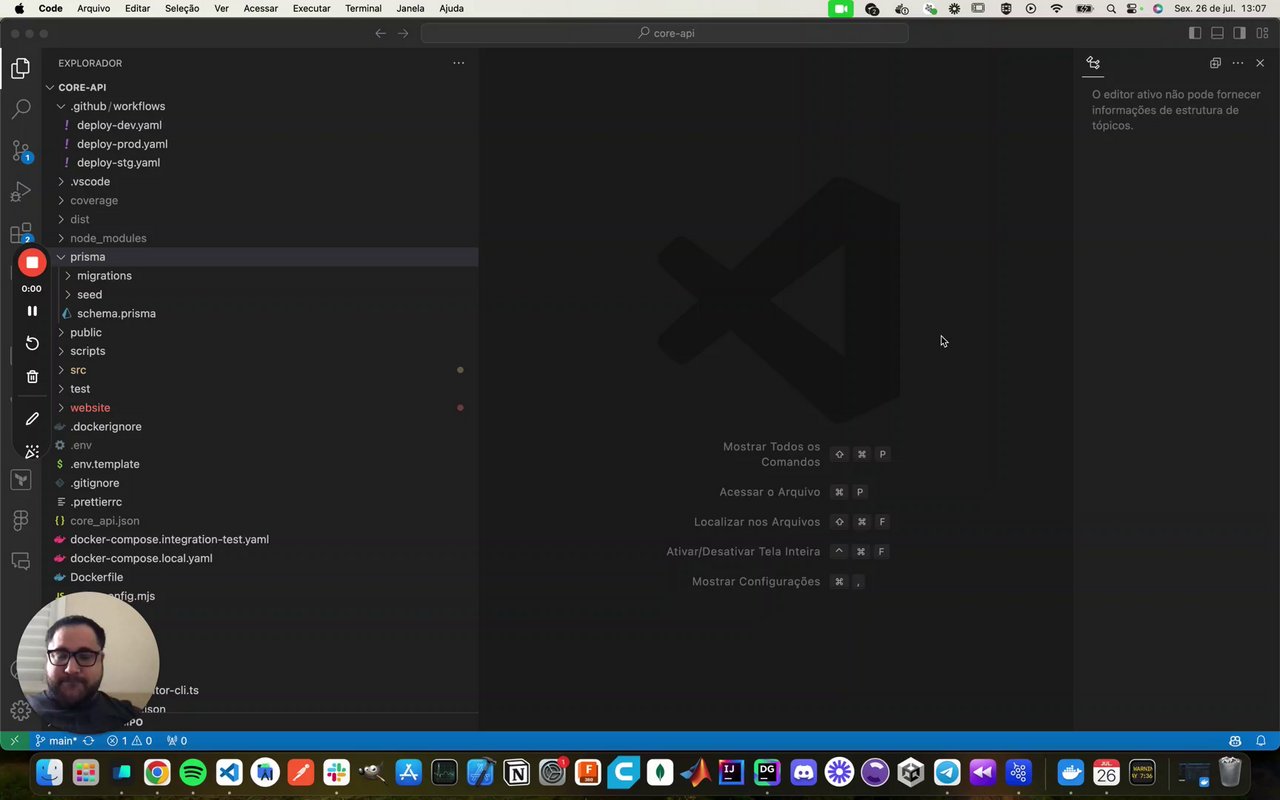Toggle secondary side bar layout button

coord(1239,33)
